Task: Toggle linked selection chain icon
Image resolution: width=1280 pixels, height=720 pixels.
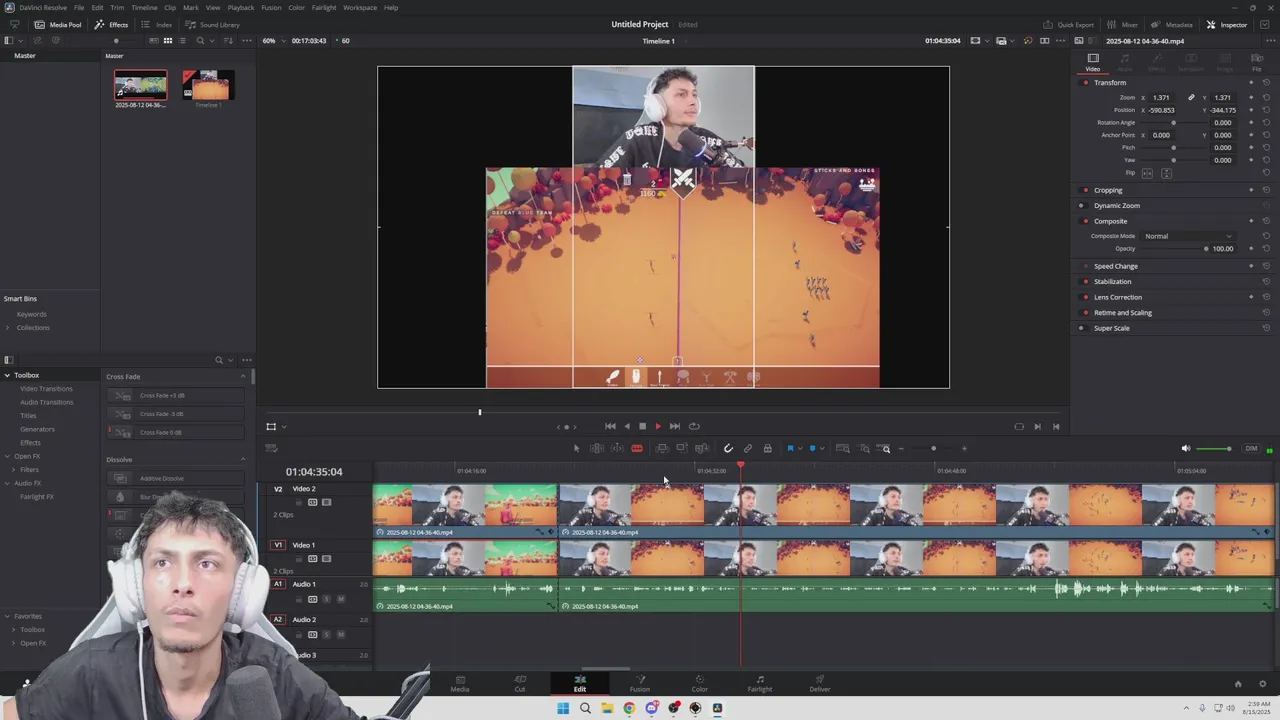Action: point(748,448)
